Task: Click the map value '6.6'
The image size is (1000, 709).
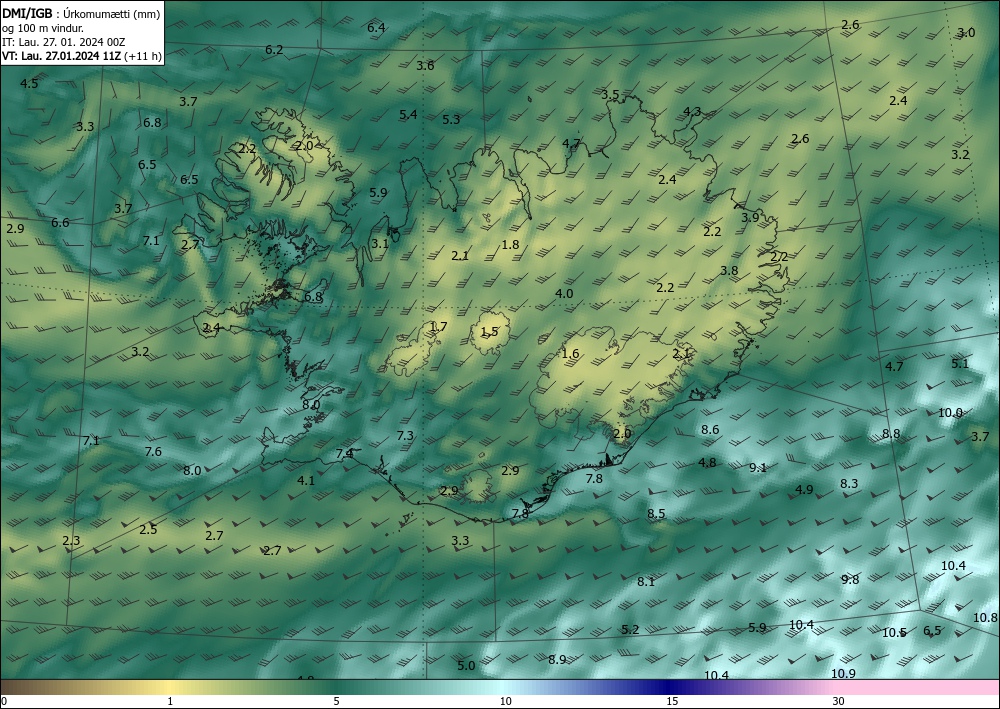Action: coord(60,223)
